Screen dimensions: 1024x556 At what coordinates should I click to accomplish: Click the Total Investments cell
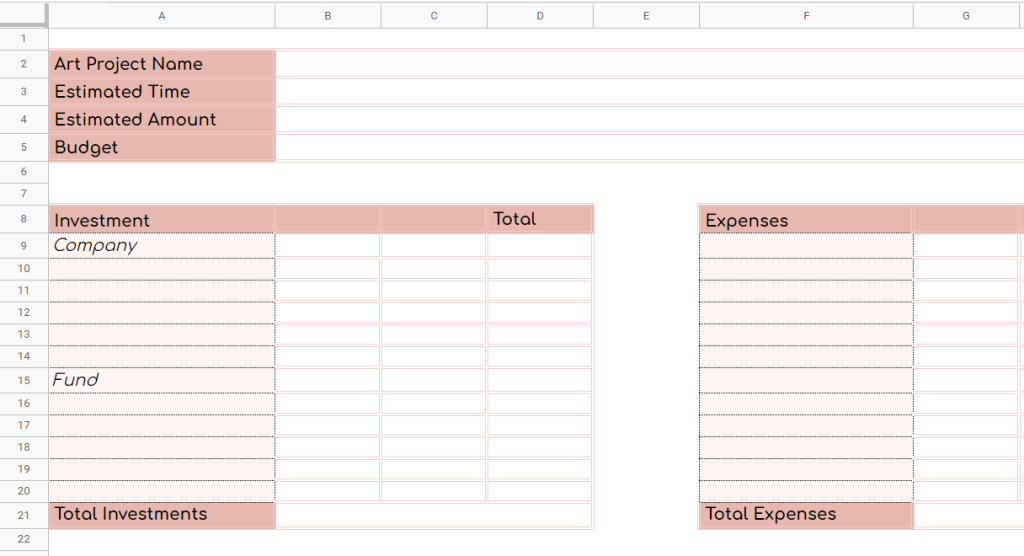(x=162, y=514)
